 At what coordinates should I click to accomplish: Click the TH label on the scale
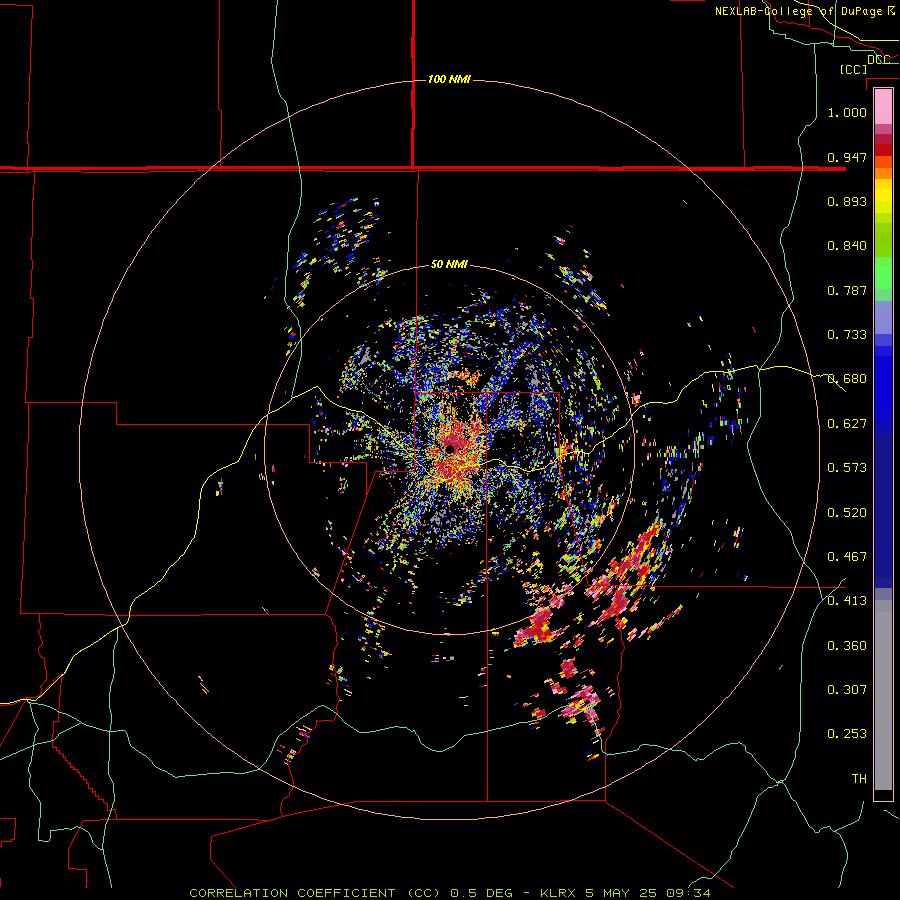click(x=859, y=779)
